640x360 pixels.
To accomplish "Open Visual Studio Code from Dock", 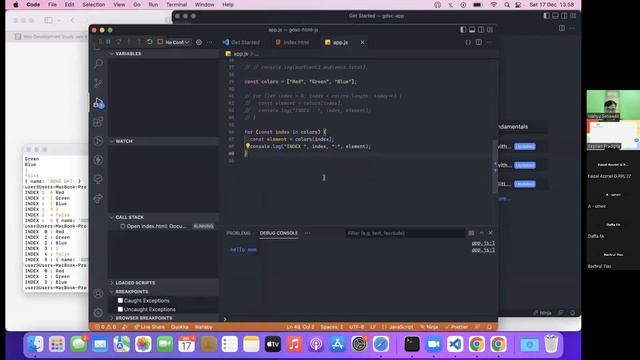I will 455,344.
